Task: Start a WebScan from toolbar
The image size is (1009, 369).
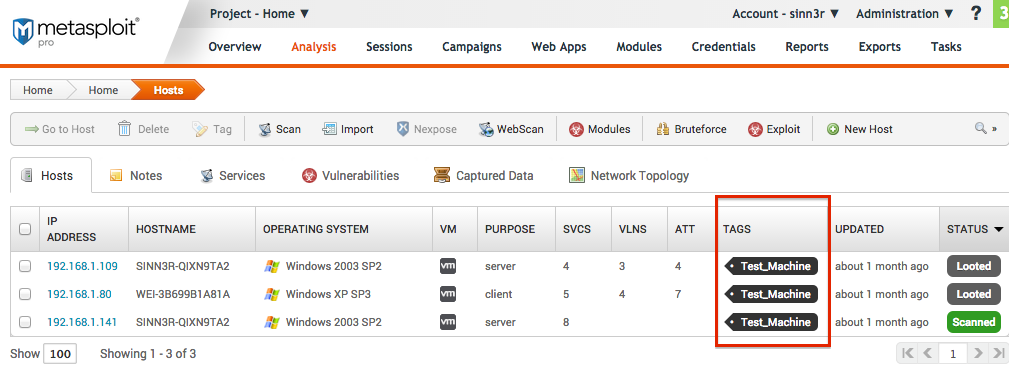Action: pos(511,129)
